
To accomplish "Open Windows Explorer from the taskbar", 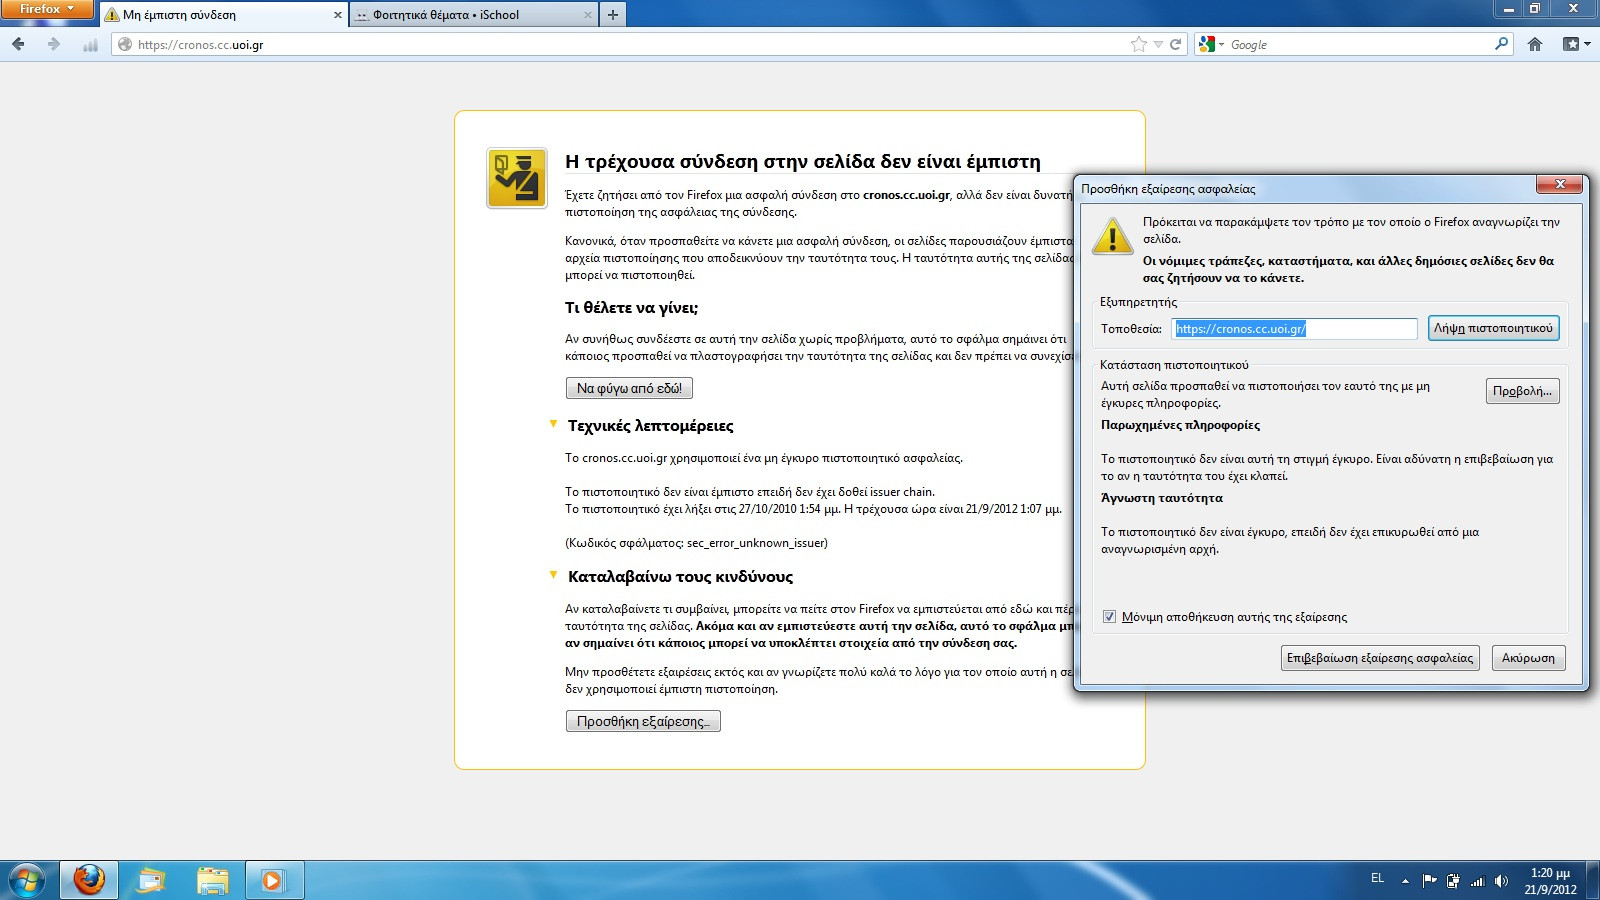I will tap(212, 881).
